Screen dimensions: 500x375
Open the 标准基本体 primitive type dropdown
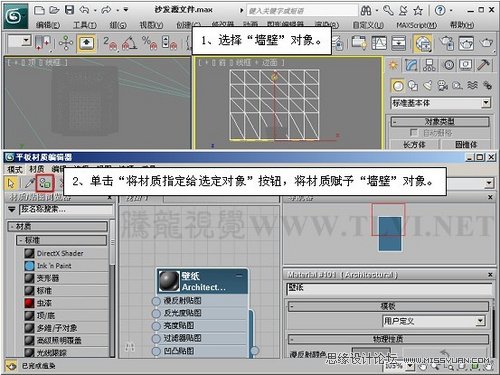(486, 103)
